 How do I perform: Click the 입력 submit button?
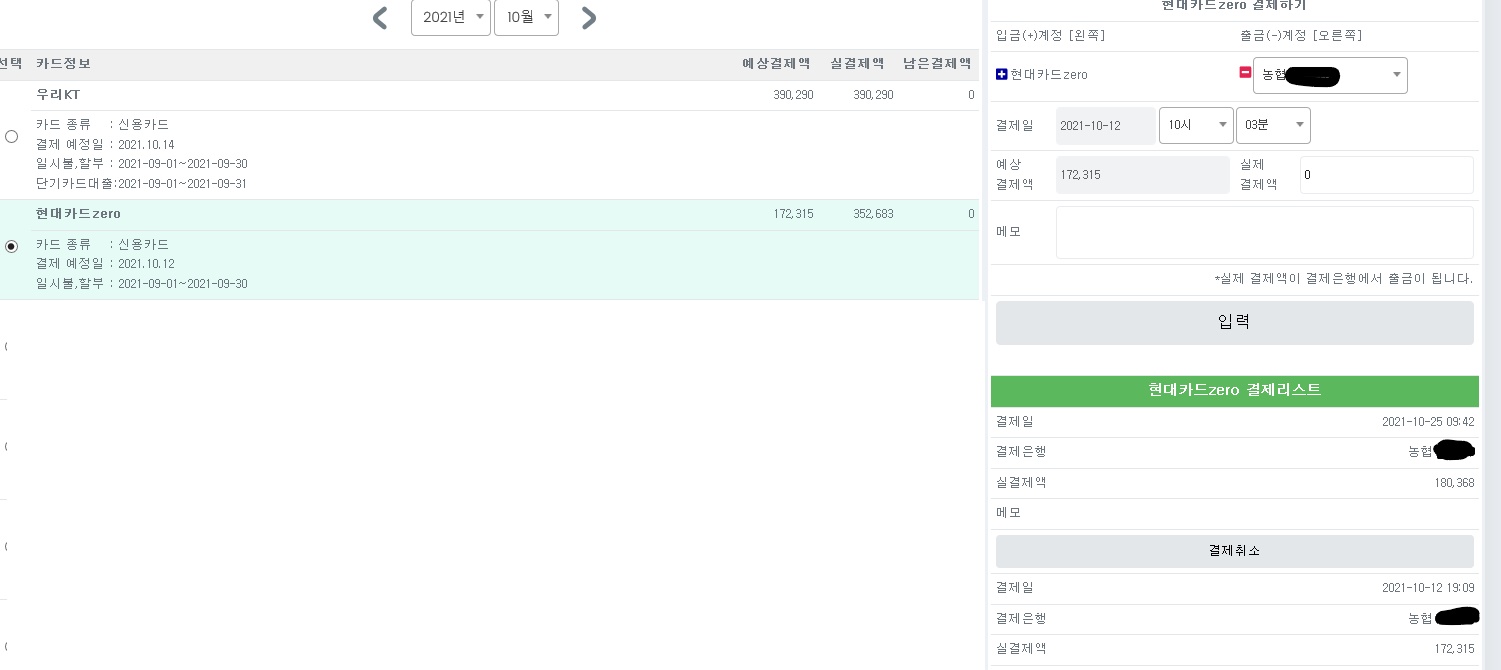1234,322
